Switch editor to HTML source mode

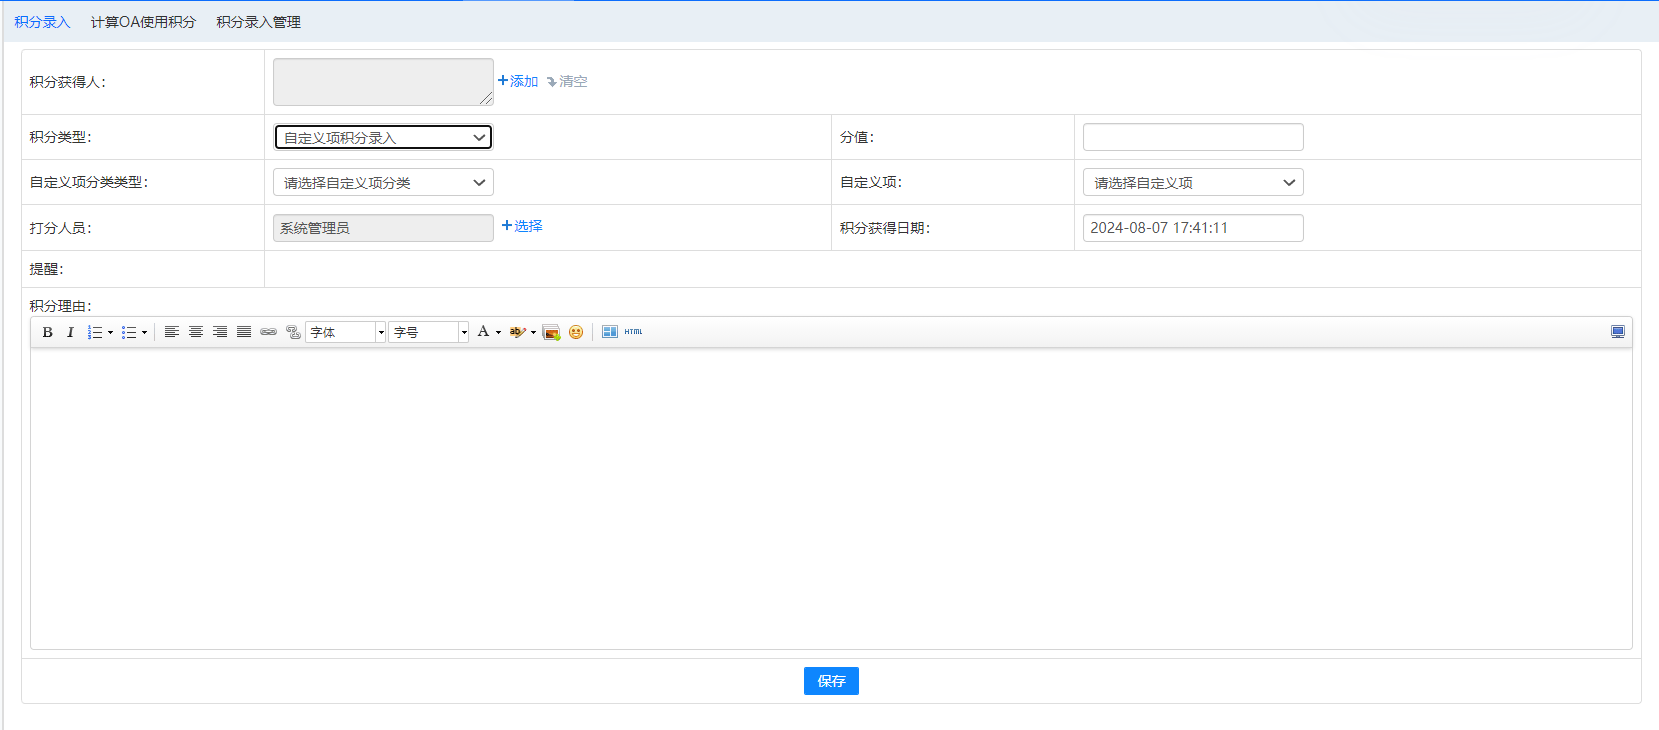633,332
